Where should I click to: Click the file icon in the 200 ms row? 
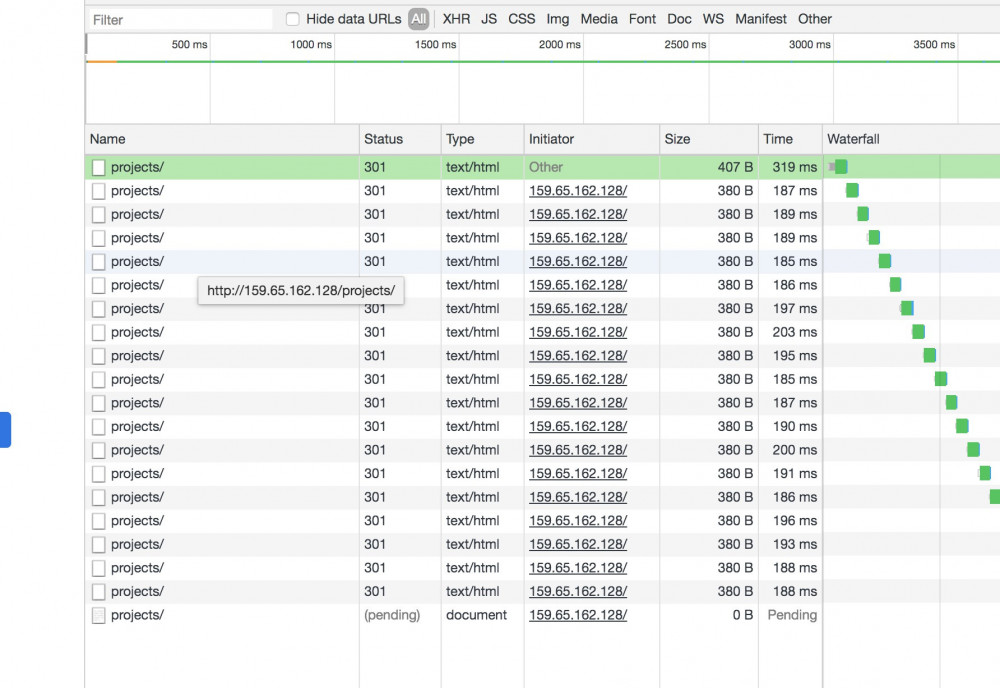98,451
